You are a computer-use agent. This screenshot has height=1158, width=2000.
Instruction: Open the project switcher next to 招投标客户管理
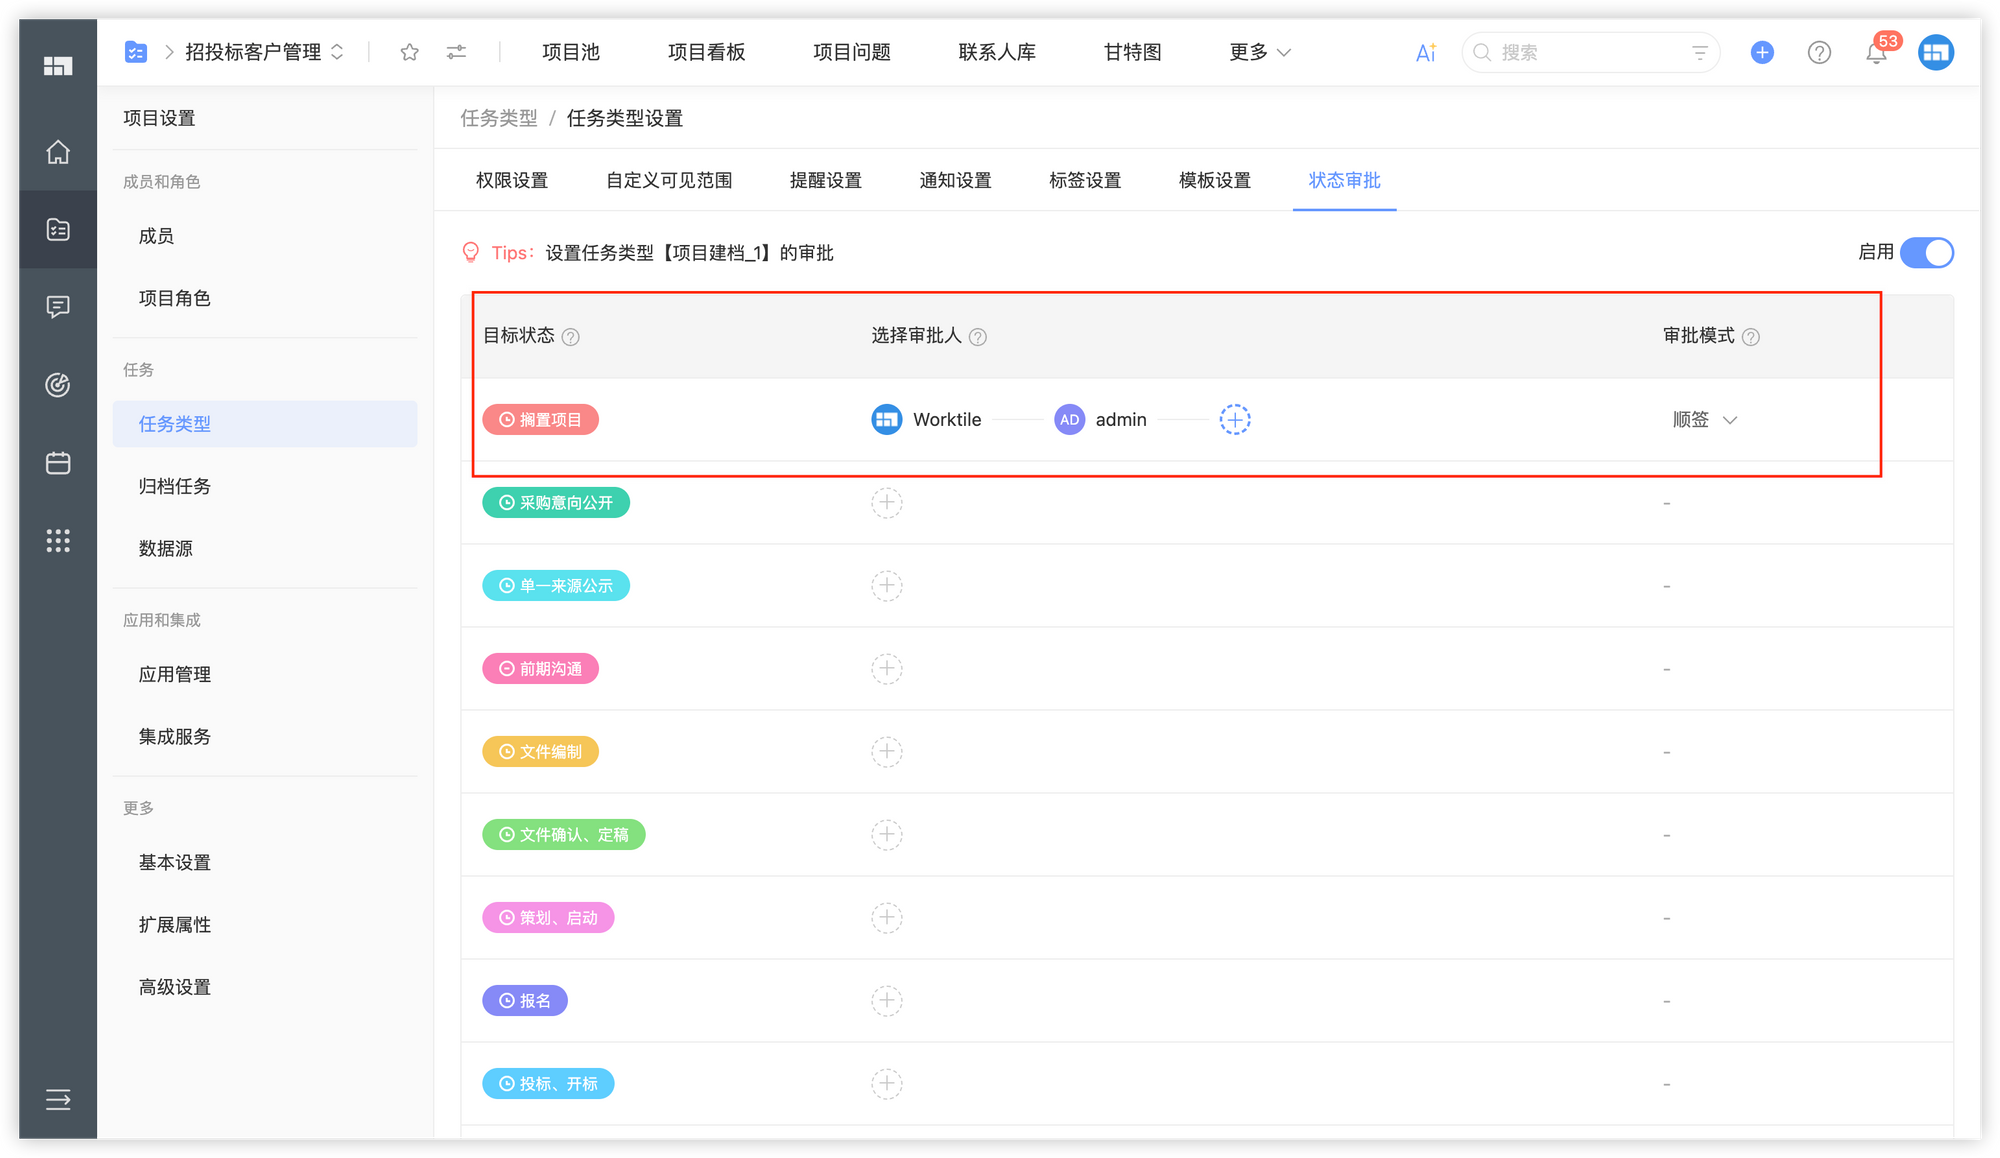pyautogui.click(x=338, y=52)
